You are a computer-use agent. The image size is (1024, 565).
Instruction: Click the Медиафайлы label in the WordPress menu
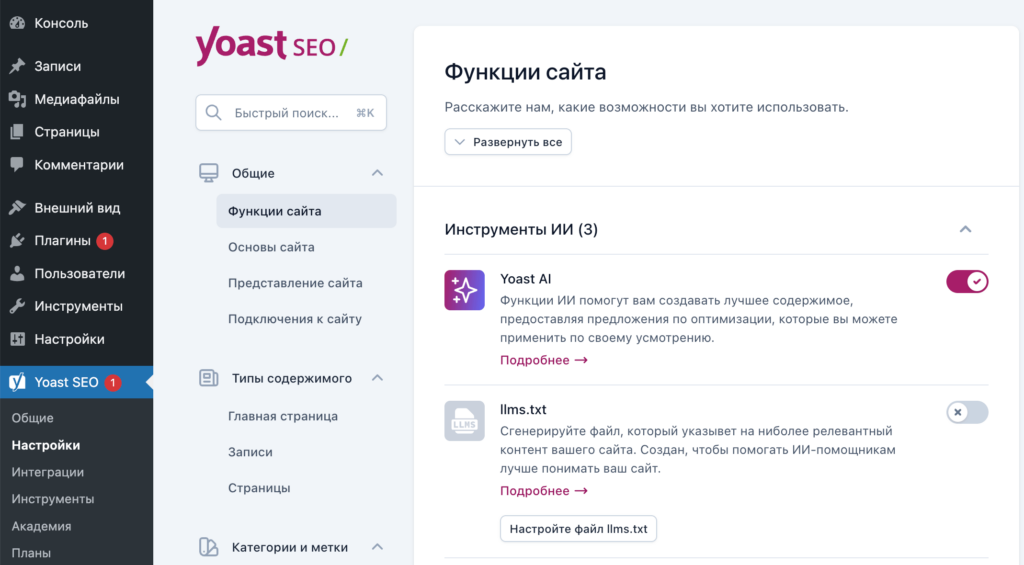point(77,99)
